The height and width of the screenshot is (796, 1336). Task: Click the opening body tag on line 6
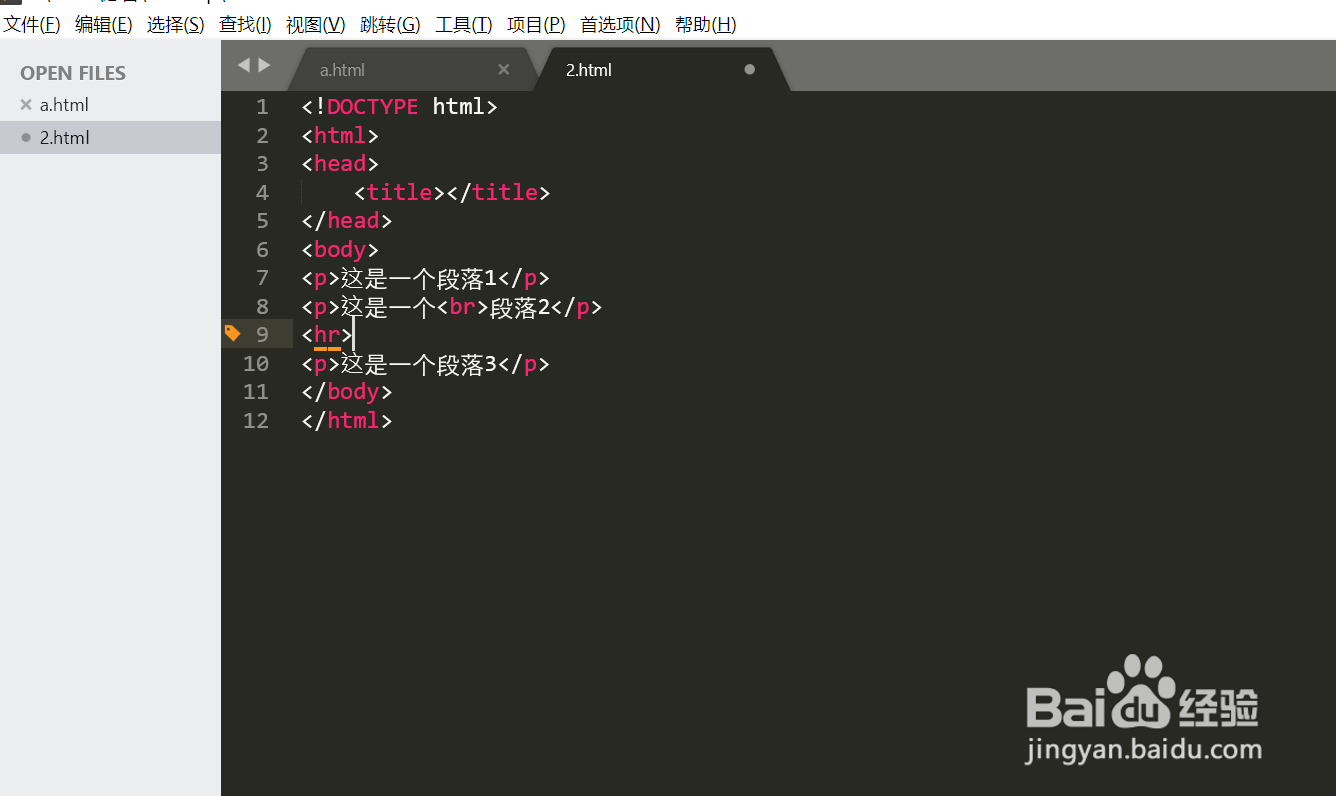(x=340, y=249)
